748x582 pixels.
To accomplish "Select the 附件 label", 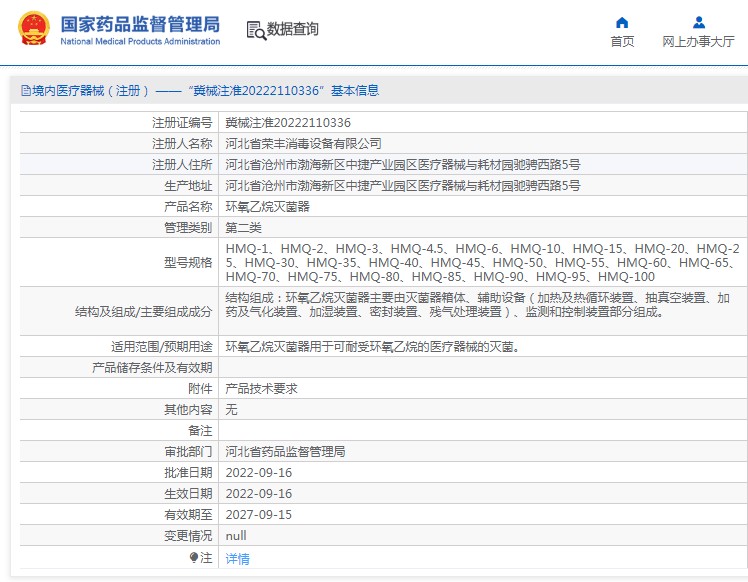I will coord(200,389).
